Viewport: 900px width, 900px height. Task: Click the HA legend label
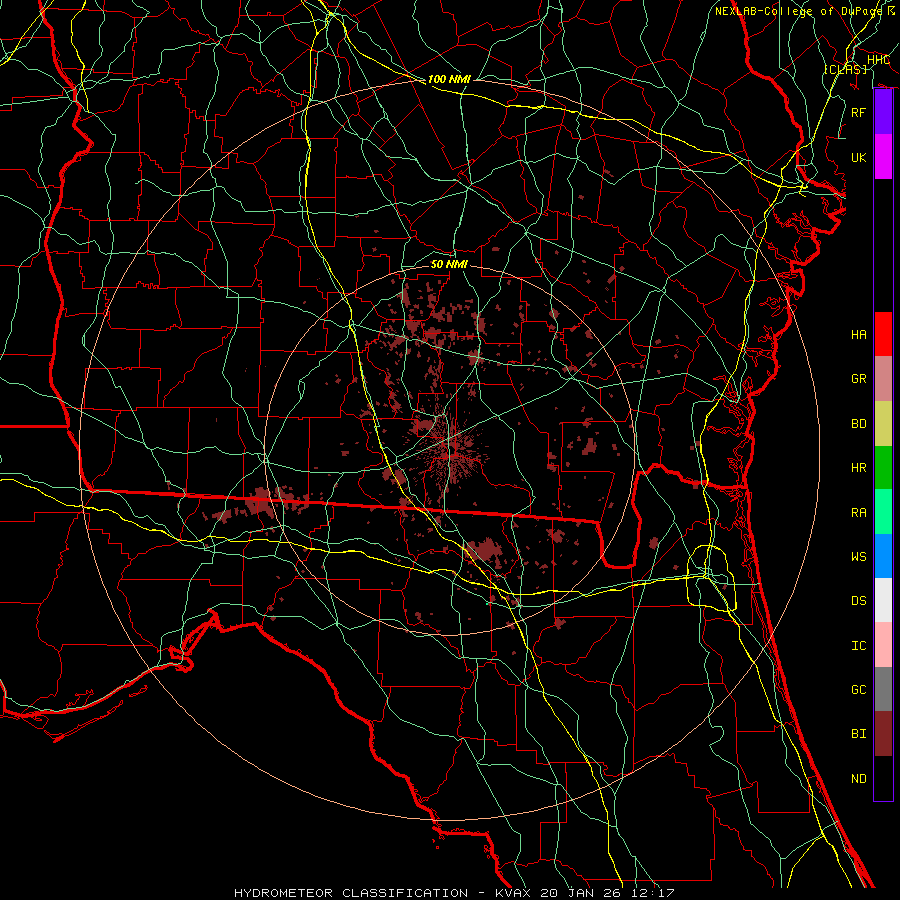click(x=858, y=335)
